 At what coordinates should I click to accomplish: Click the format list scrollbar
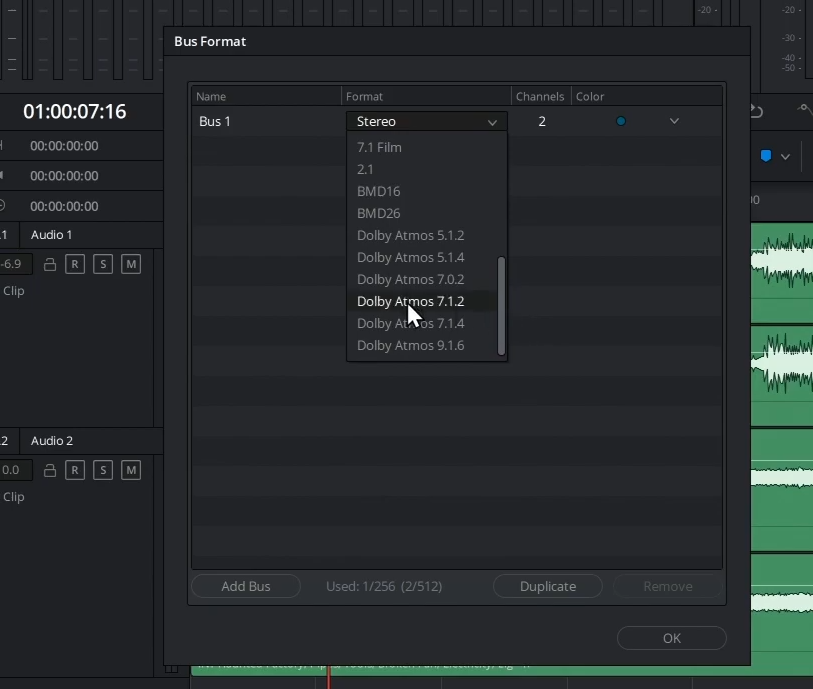[x=501, y=306]
